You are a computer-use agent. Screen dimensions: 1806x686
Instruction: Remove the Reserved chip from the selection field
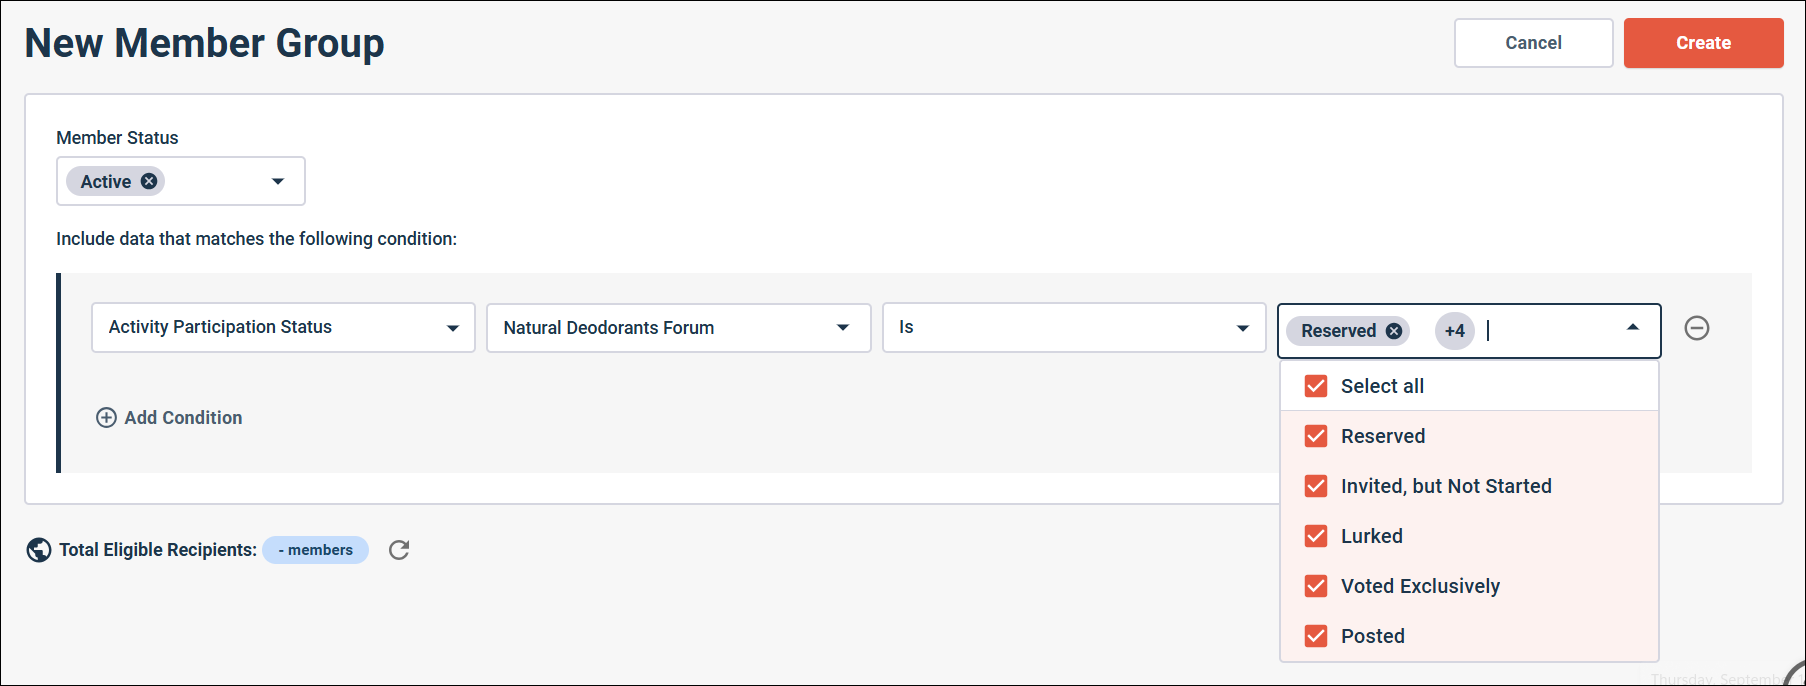(x=1393, y=330)
